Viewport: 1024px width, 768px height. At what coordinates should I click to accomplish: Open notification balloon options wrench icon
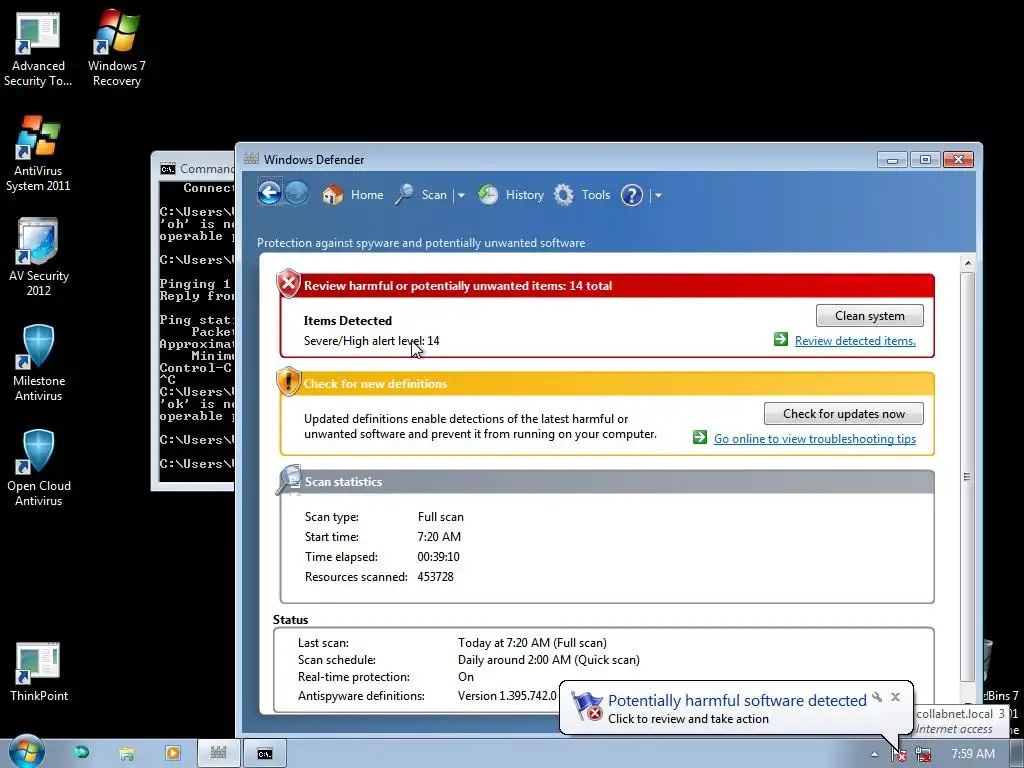(x=877, y=697)
